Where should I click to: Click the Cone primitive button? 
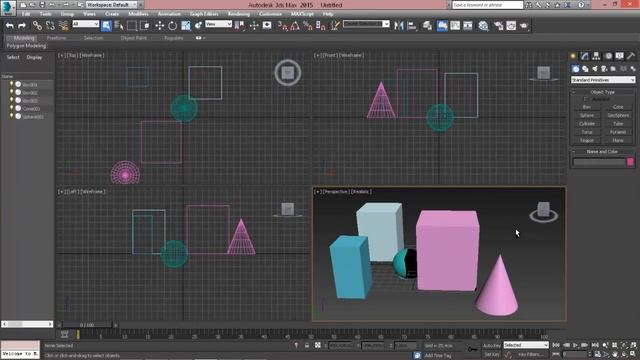click(x=618, y=107)
